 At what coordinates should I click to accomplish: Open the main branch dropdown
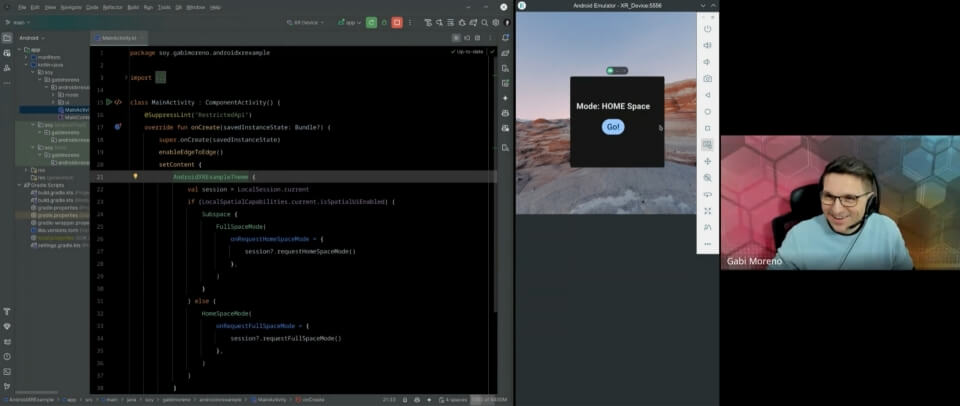coord(18,23)
